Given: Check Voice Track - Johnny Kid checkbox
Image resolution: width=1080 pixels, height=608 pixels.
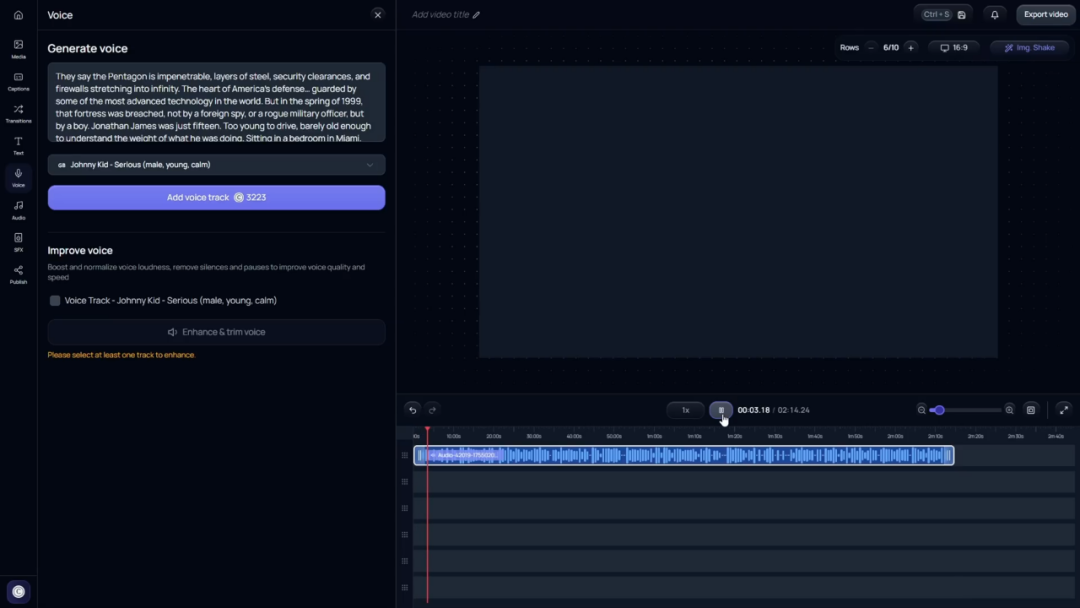Looking at the screenshot, I should (55, 300).
